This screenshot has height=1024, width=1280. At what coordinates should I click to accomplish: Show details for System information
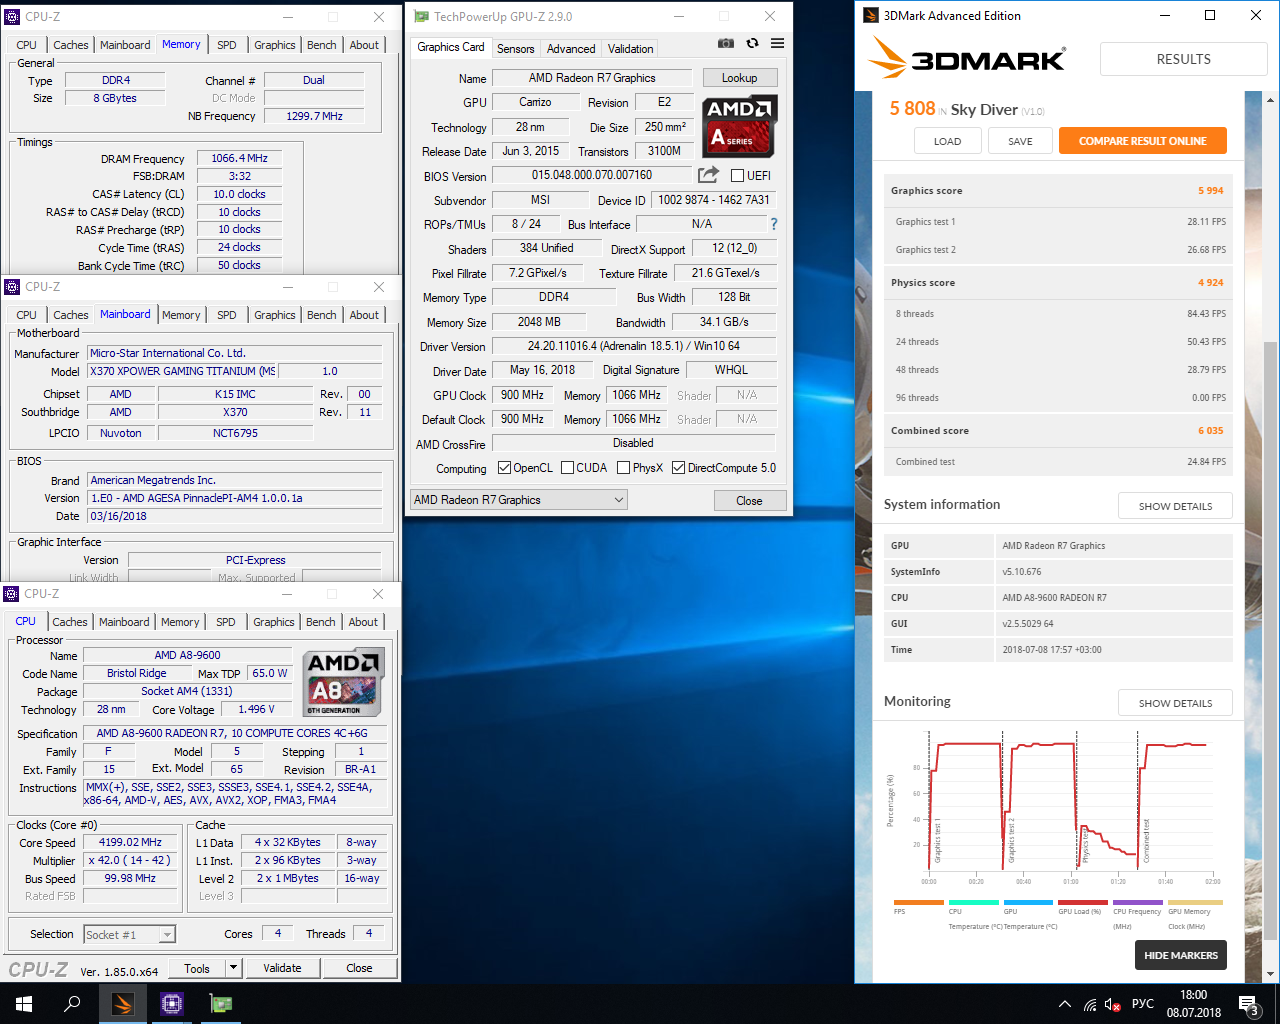[1175, 506]
